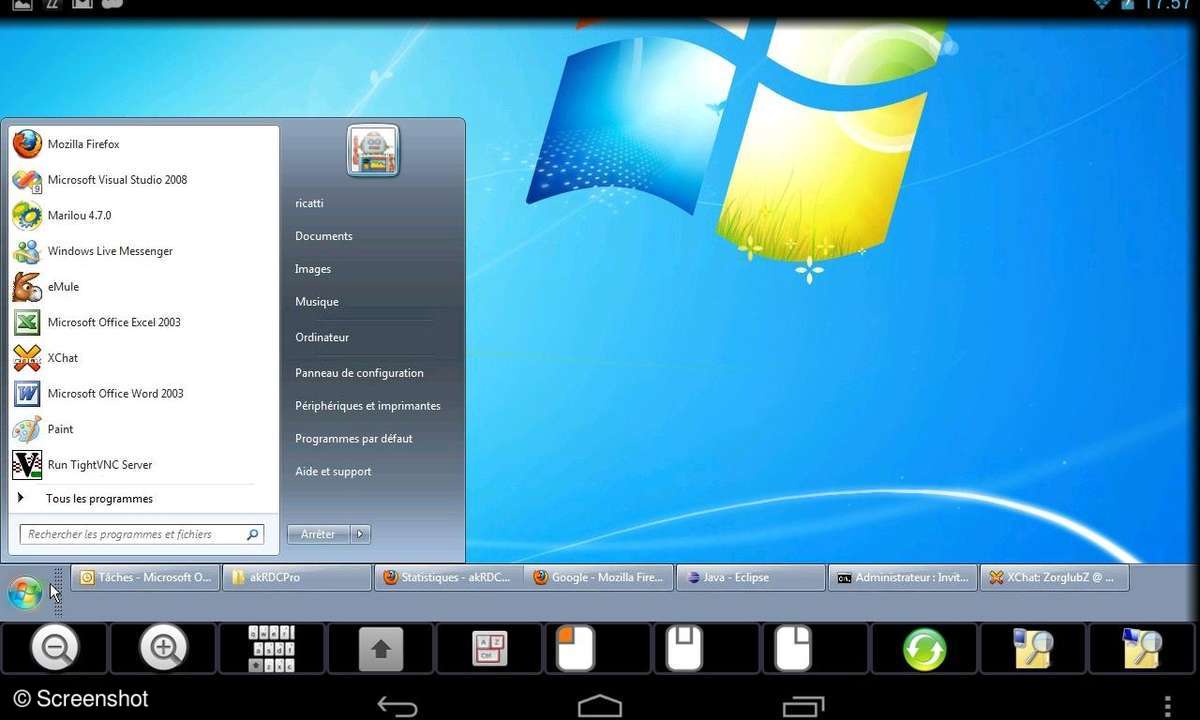
Task: Tap the Android home button
Action: 600,706
